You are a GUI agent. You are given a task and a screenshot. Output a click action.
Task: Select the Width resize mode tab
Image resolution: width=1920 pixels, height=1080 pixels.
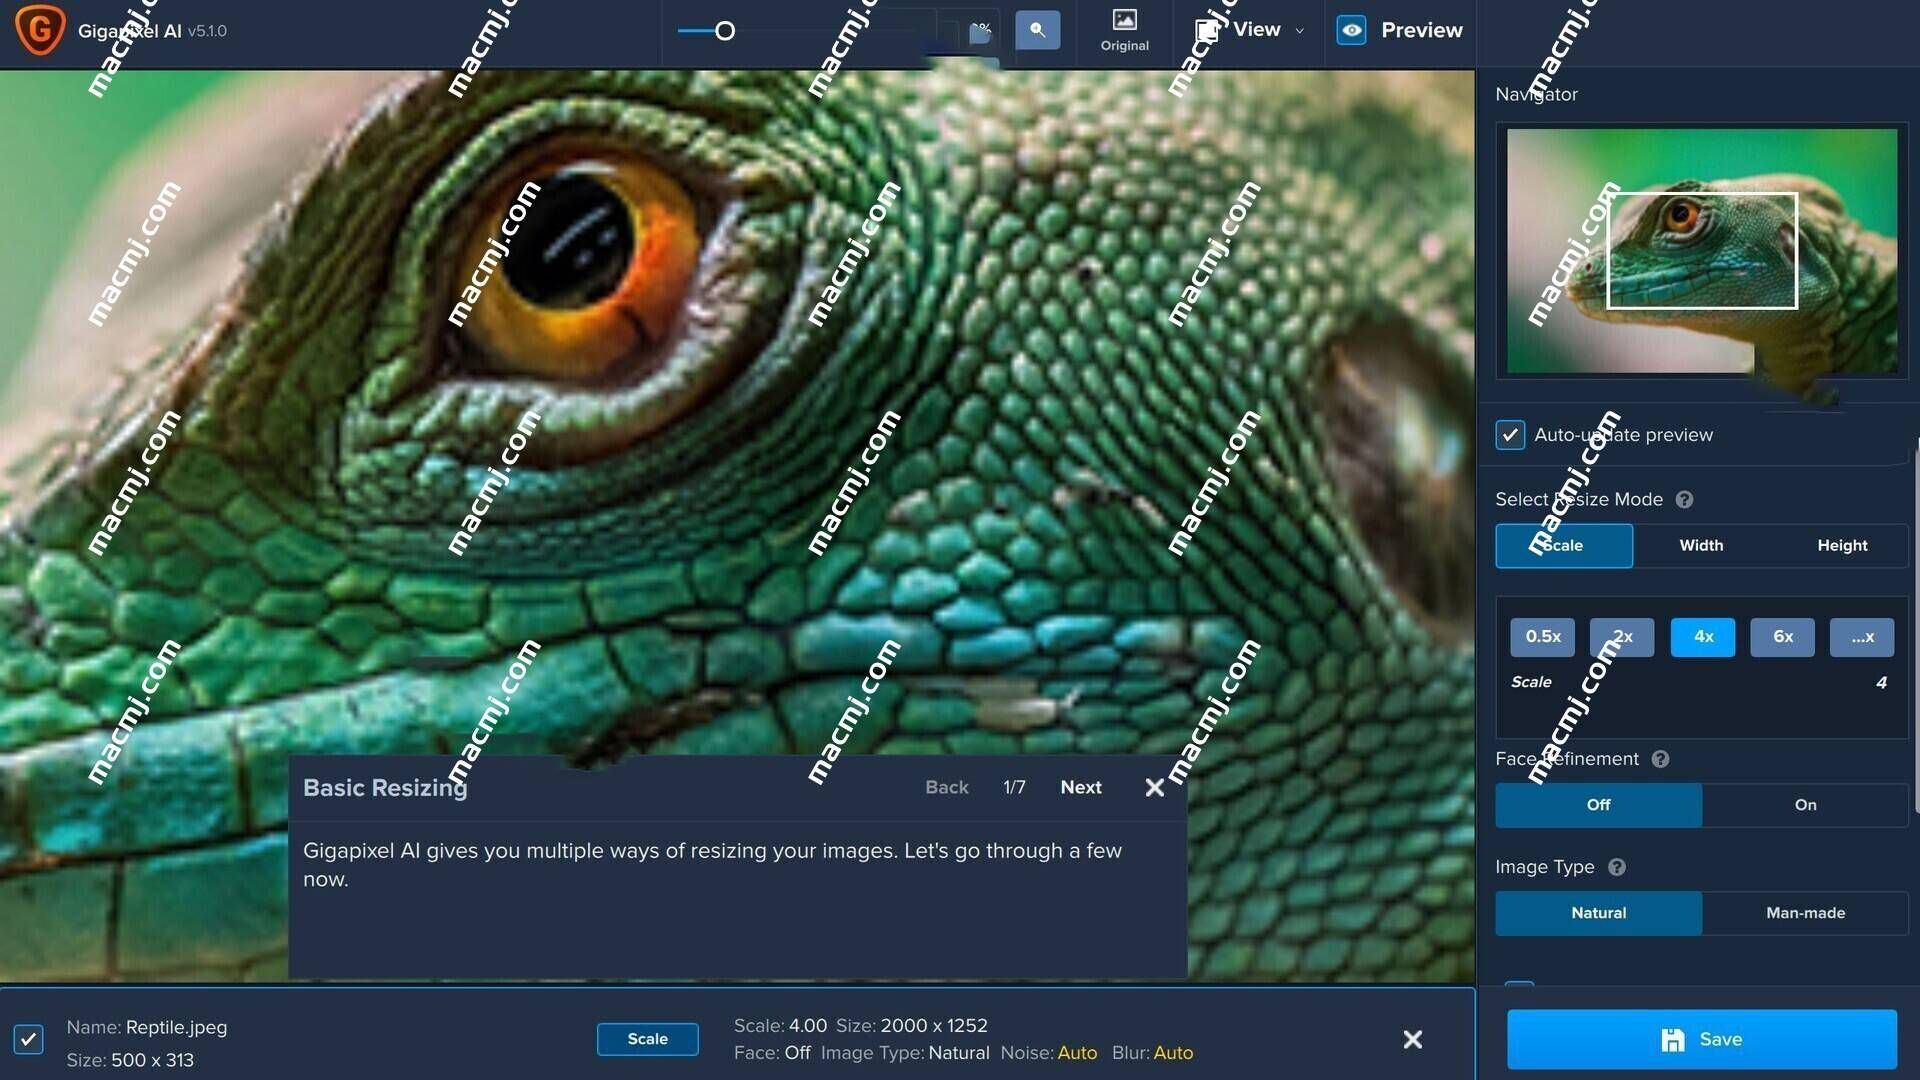[1701, 545]
